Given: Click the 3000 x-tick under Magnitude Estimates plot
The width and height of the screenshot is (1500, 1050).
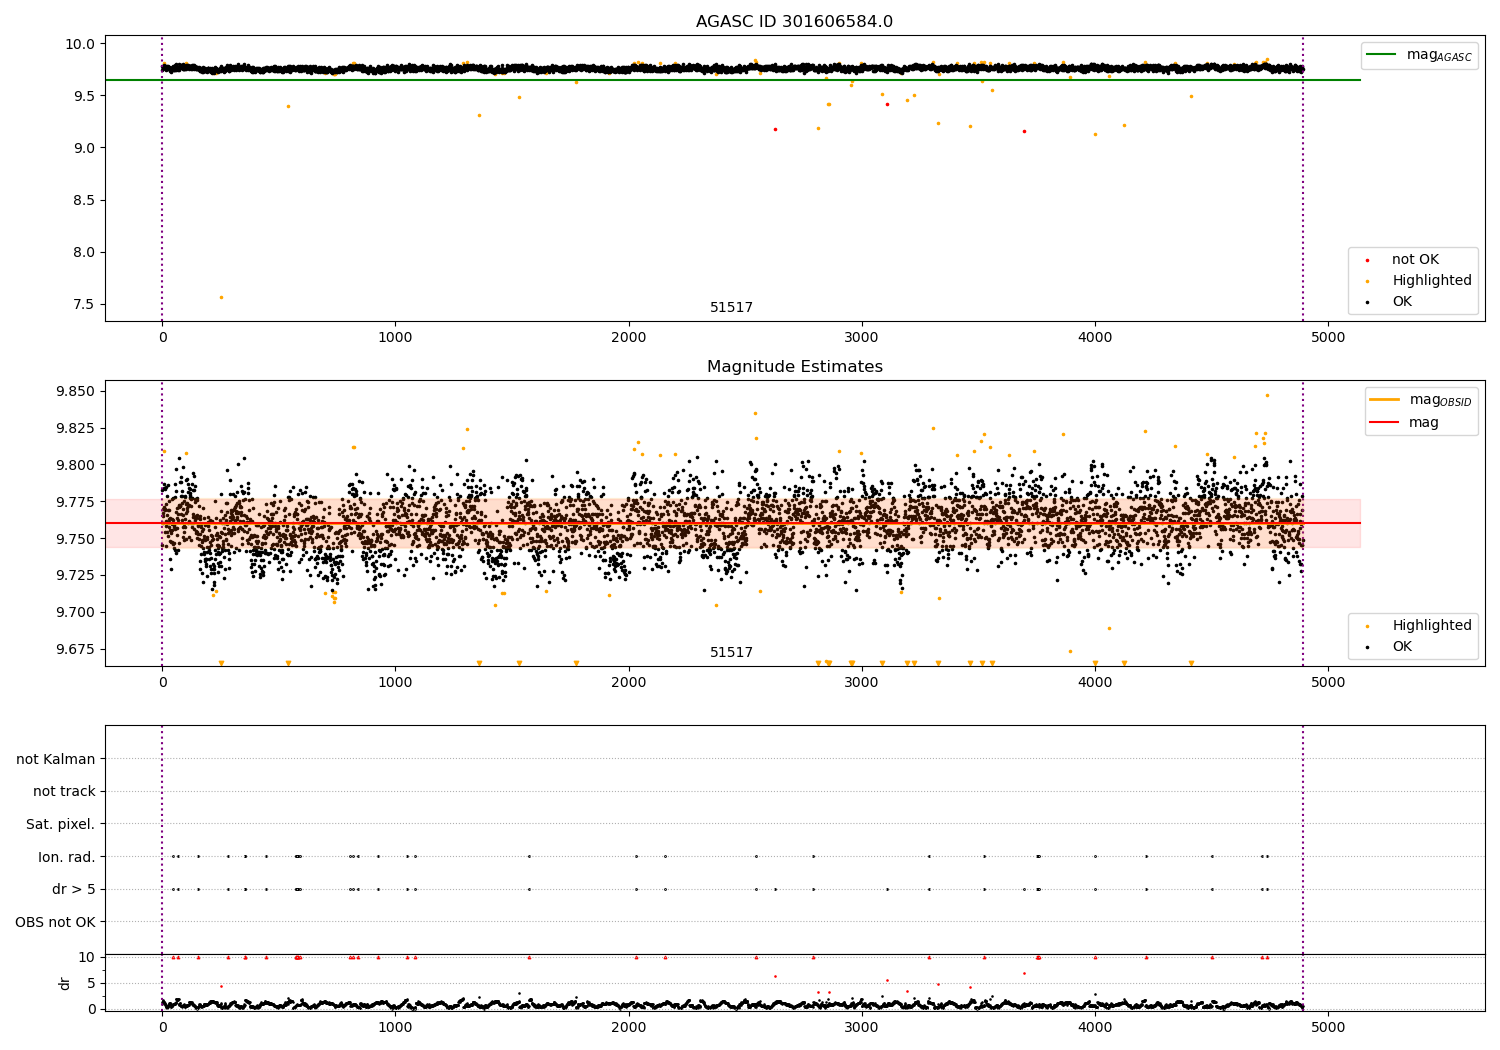Looking at the screenshot, I should 862,683.
